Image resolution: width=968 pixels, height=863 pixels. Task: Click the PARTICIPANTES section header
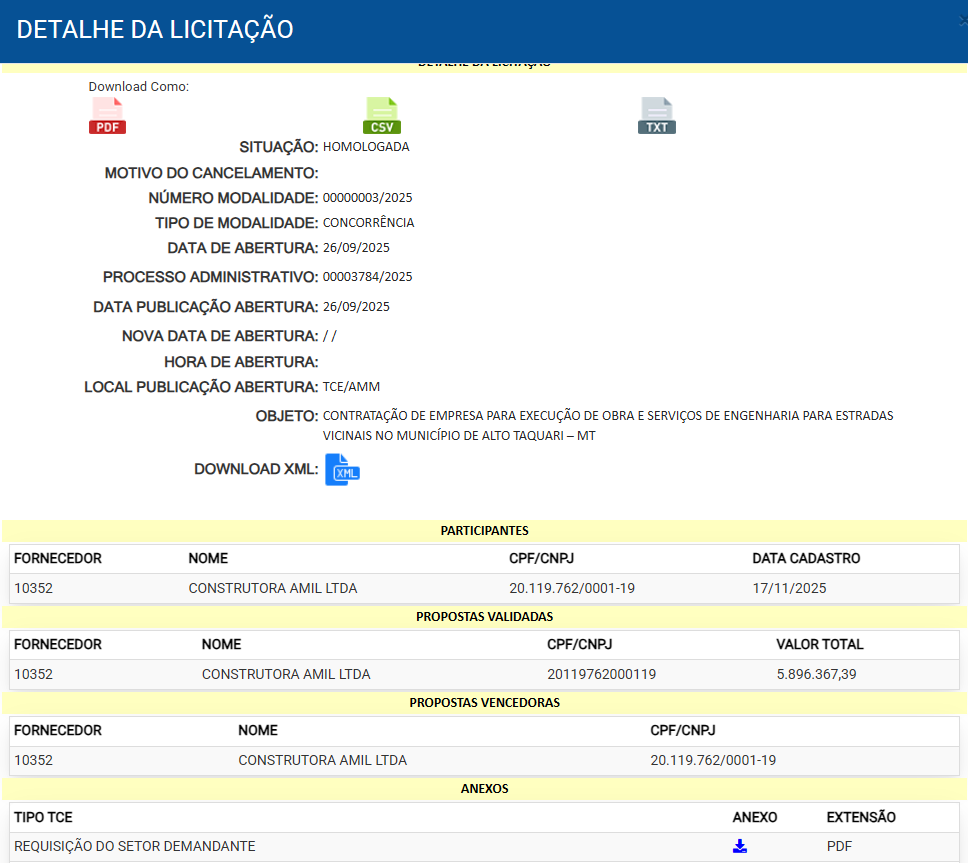[x=484, y=531]
